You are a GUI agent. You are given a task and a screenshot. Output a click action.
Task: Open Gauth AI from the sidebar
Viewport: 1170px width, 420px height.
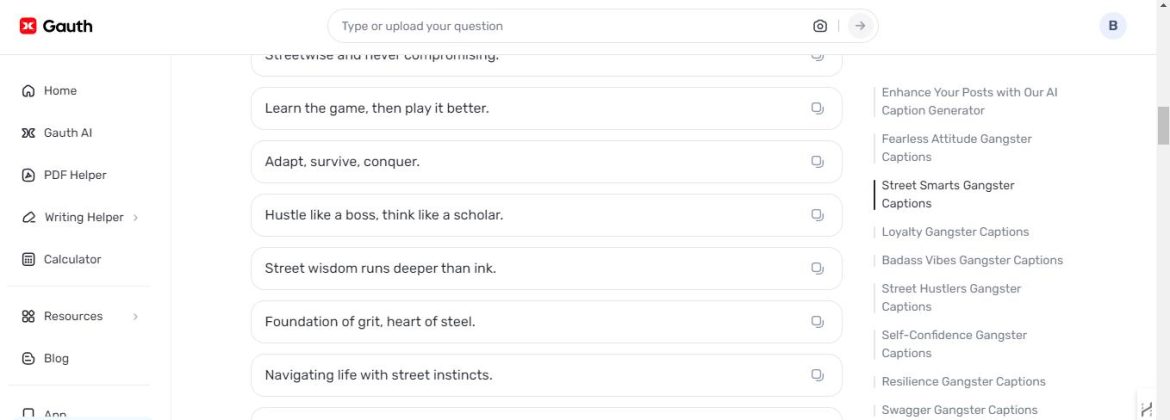pyautogui.click(x=67, y=133)
